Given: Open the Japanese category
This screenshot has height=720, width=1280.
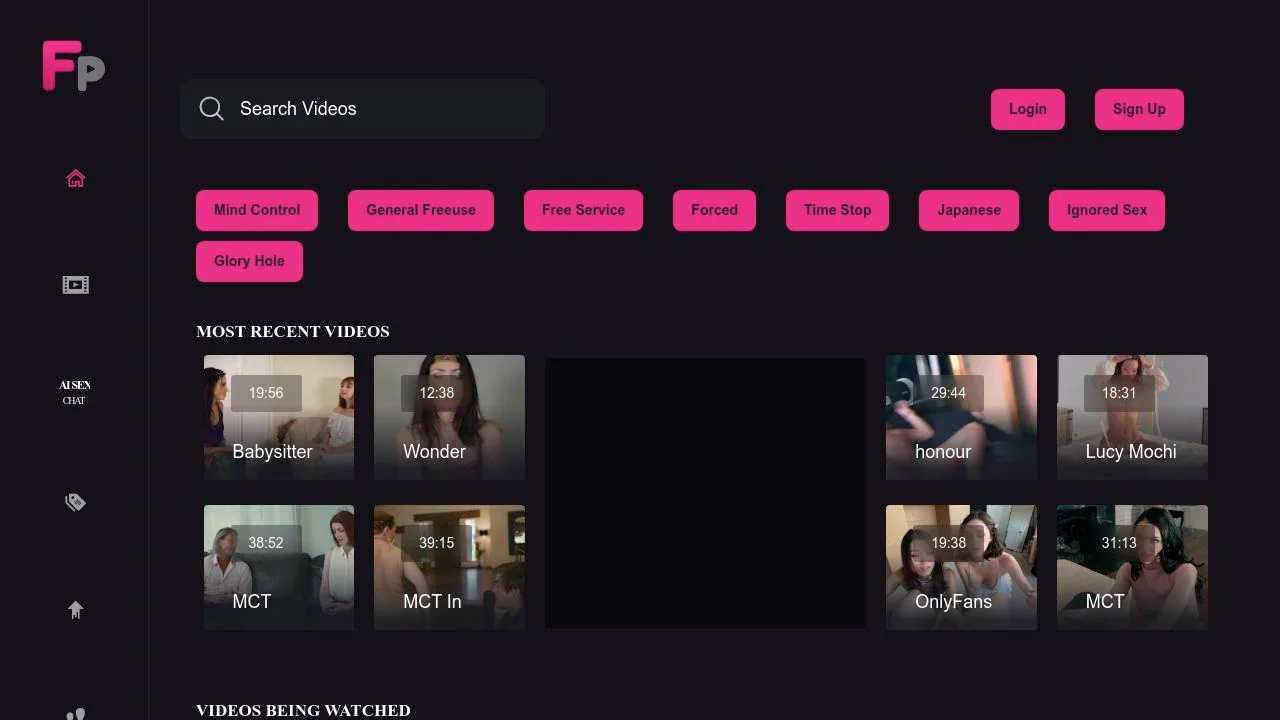Looking at the screenshot, I should (968, 210).
